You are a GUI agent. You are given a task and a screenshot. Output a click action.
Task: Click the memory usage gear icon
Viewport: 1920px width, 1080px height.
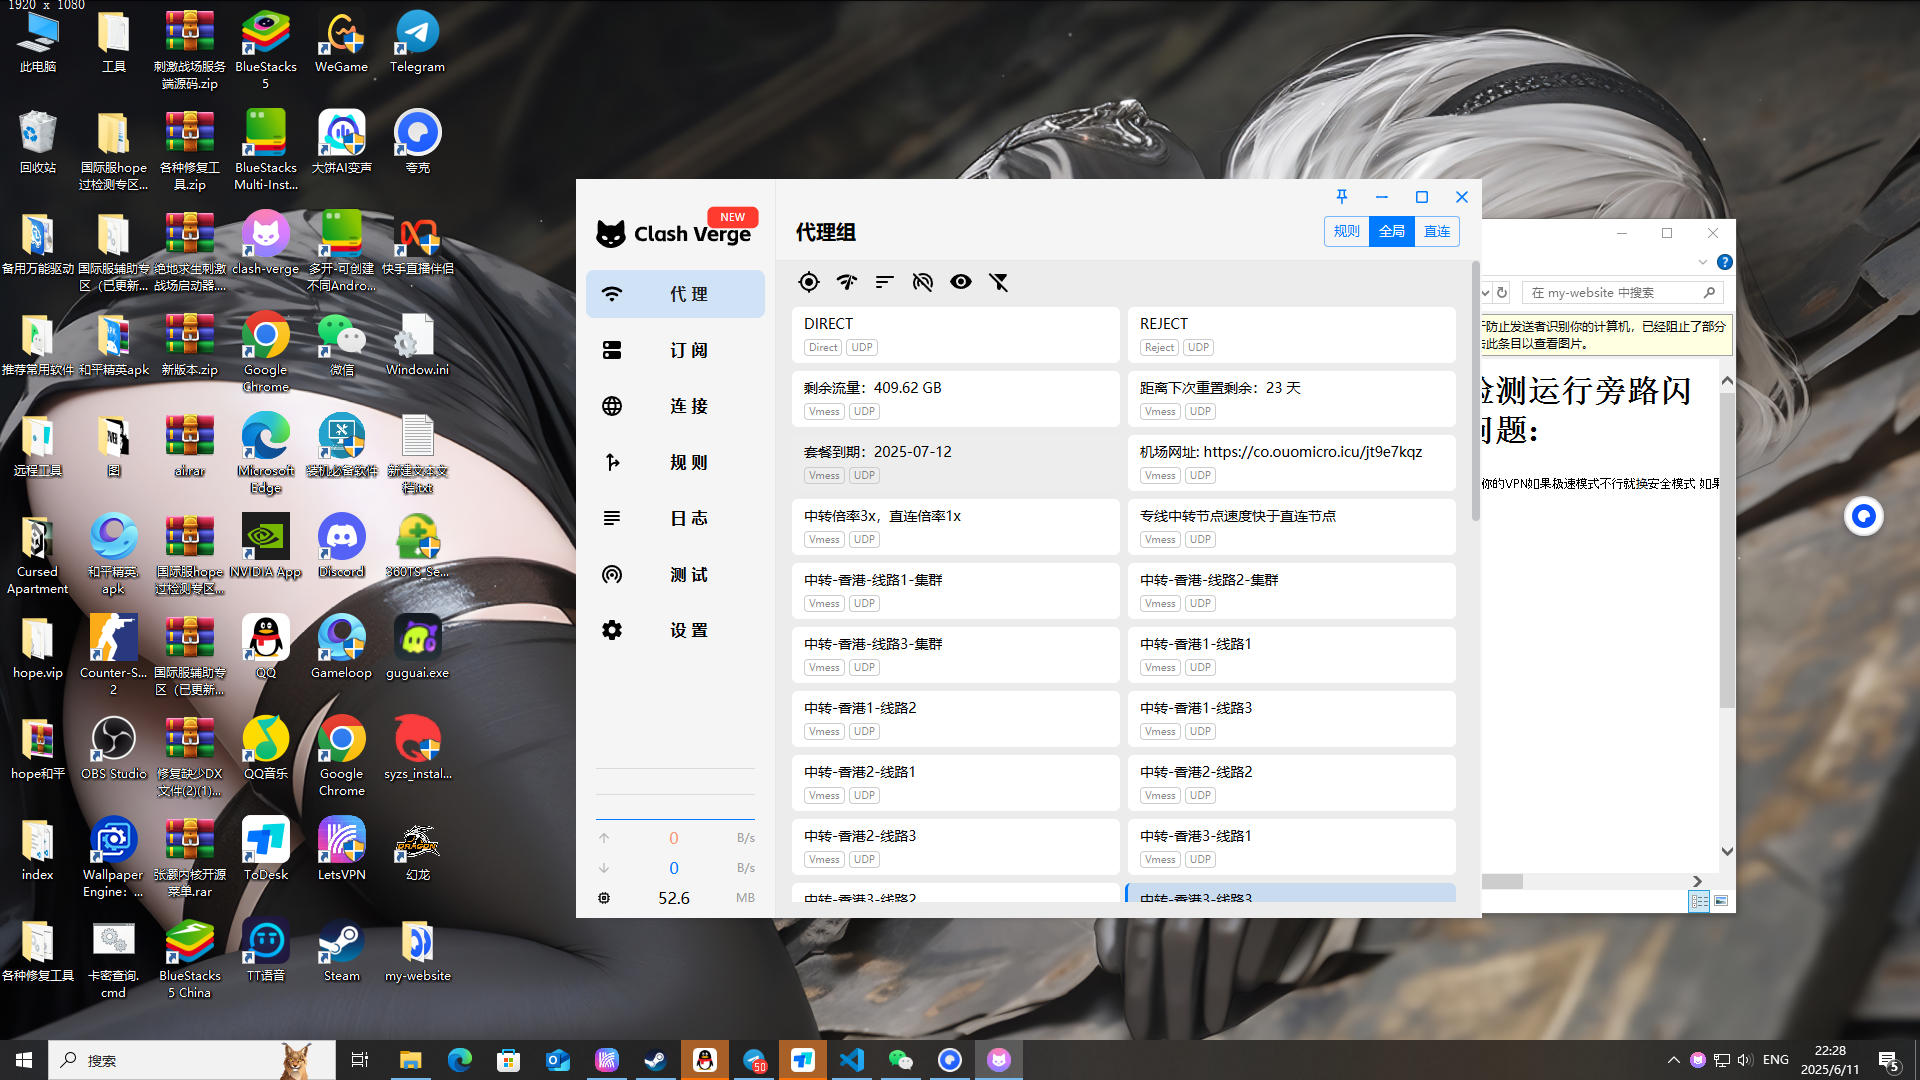[604, 898]
